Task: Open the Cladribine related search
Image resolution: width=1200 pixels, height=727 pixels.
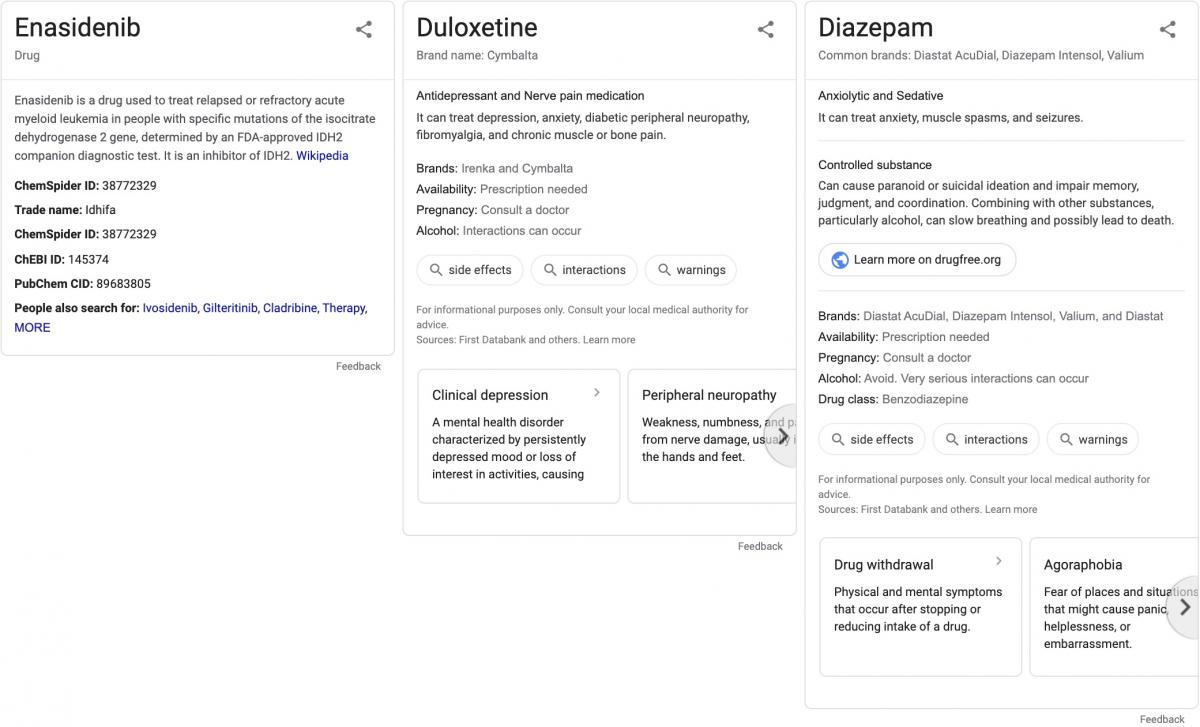Action: pos(289,308)
